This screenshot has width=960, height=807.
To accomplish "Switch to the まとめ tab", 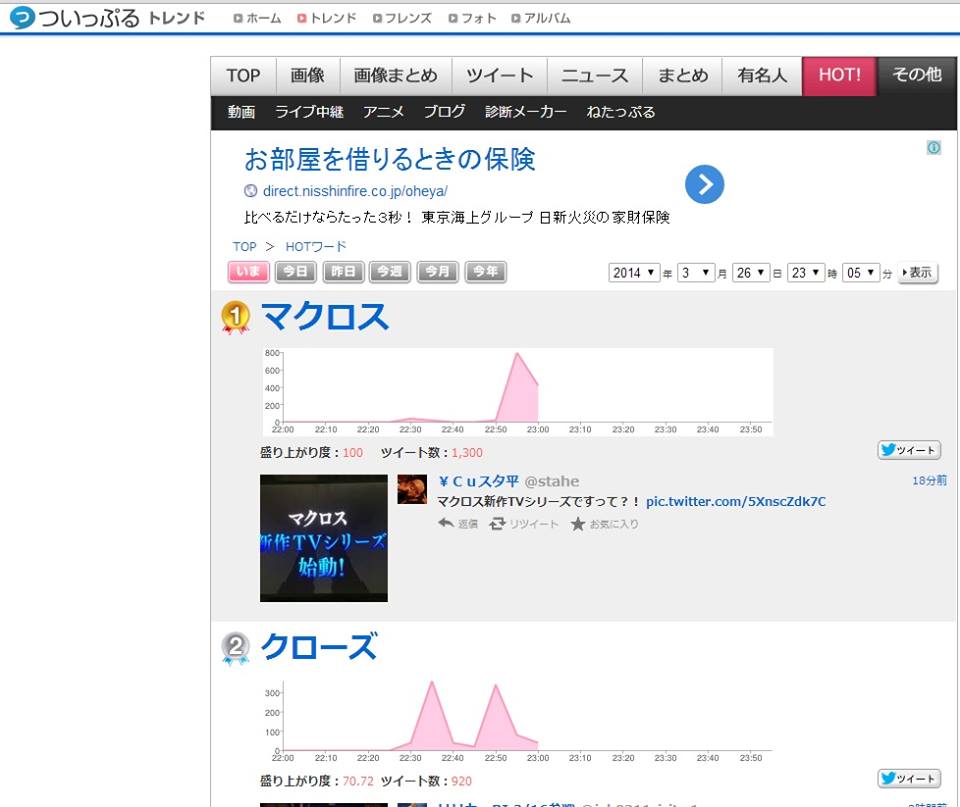I will click(682, 76).
